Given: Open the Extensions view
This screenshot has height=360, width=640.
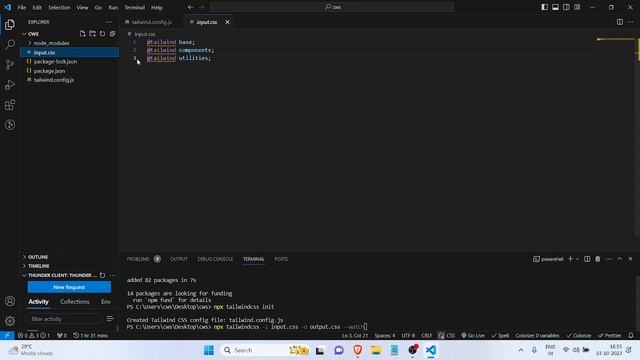Looking at the screenshot, I should pos(10,105).
